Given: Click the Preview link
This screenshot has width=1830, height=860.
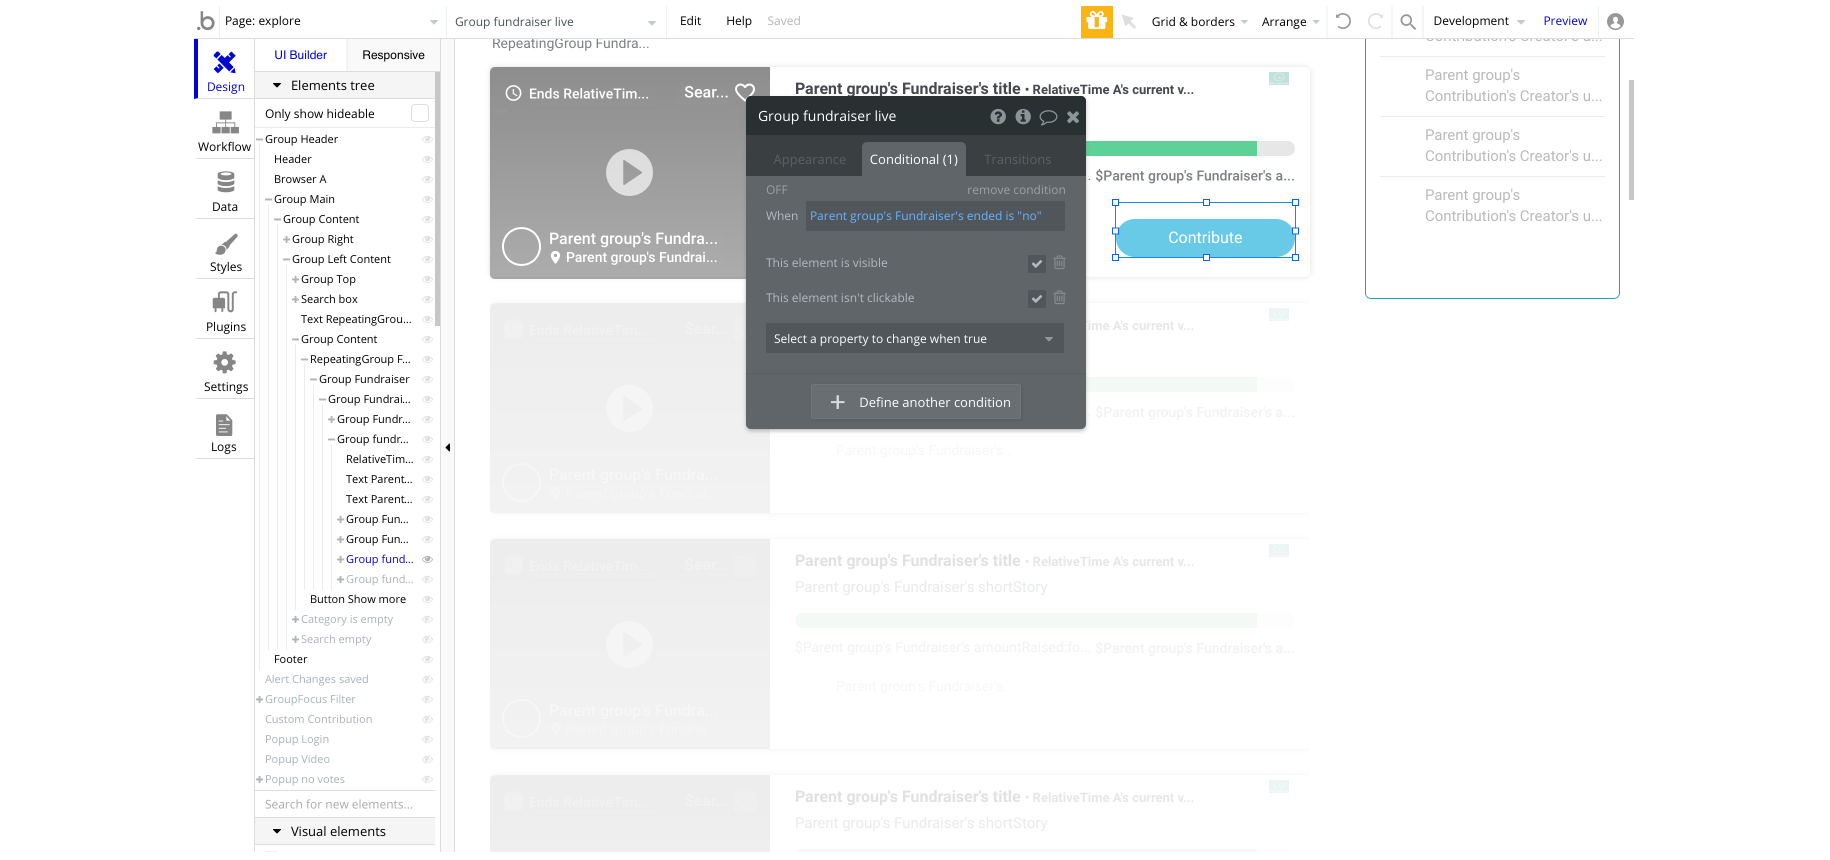Looking at the screenshot, I should (1565, 21).
